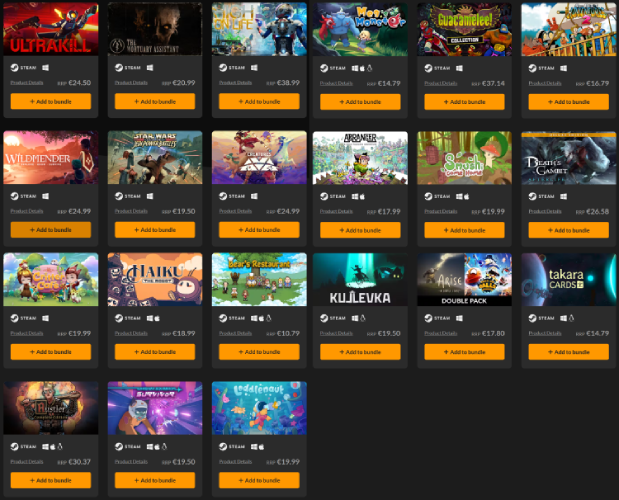Click the Apple icon under Haiku the Robot
The height and width of the screenshot is (500, 619).
157,318
